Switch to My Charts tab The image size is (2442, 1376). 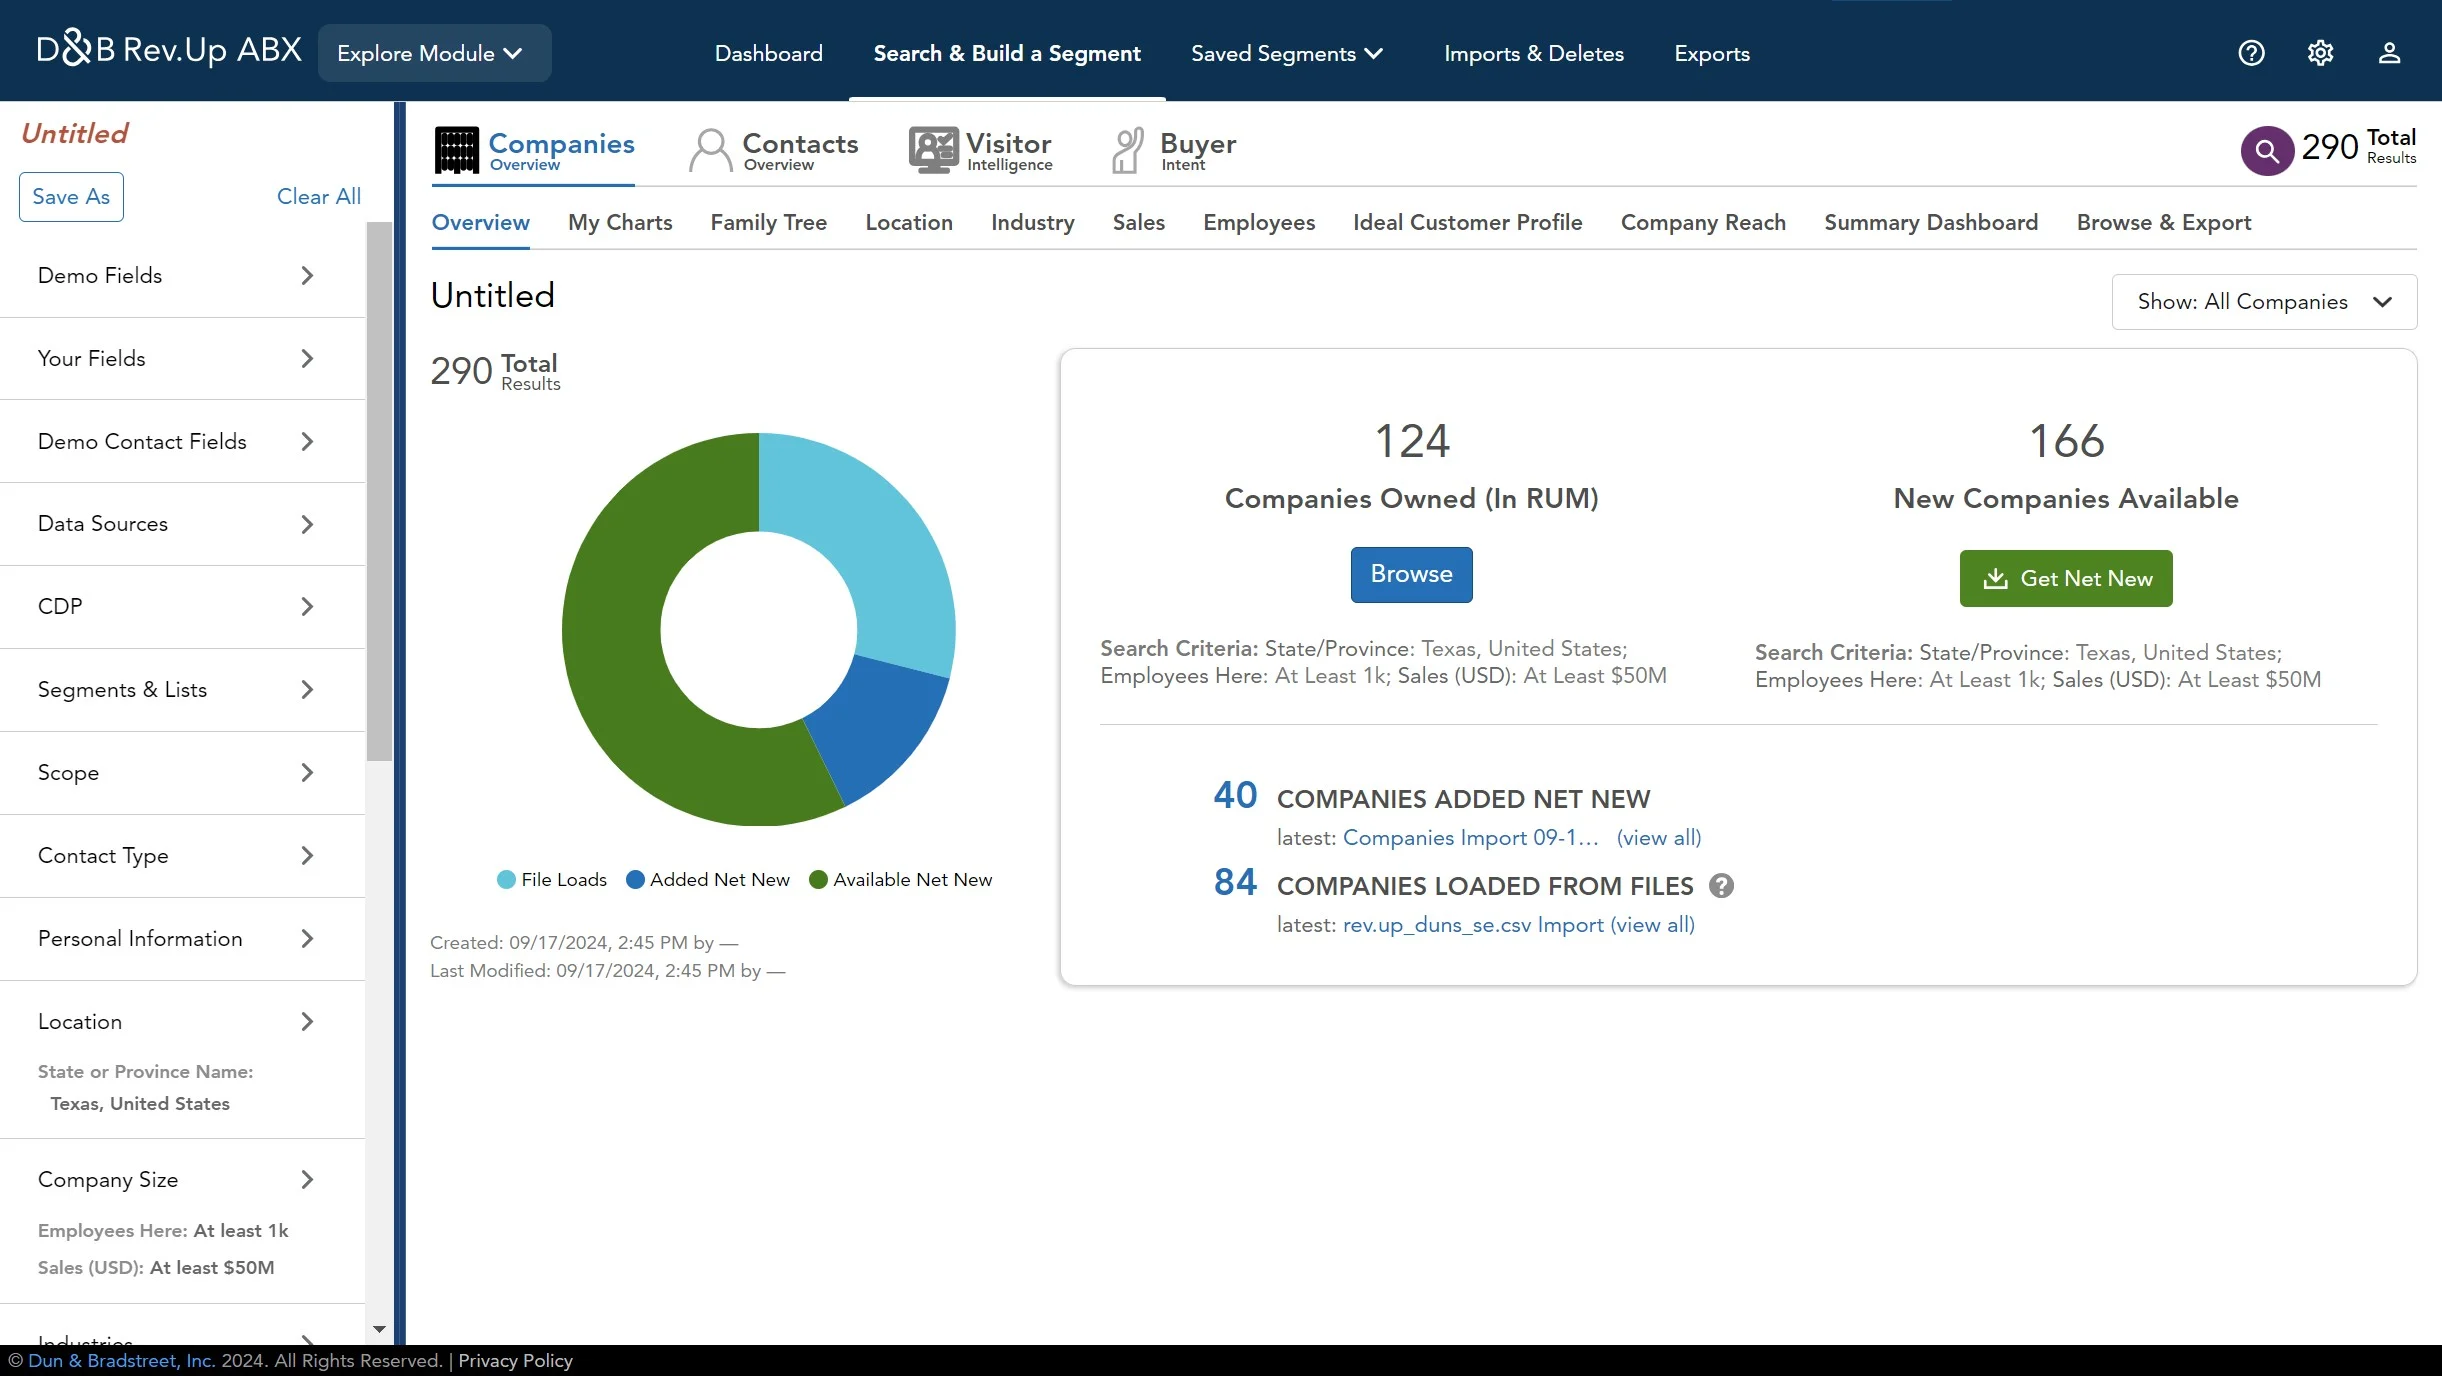[620, 222]
